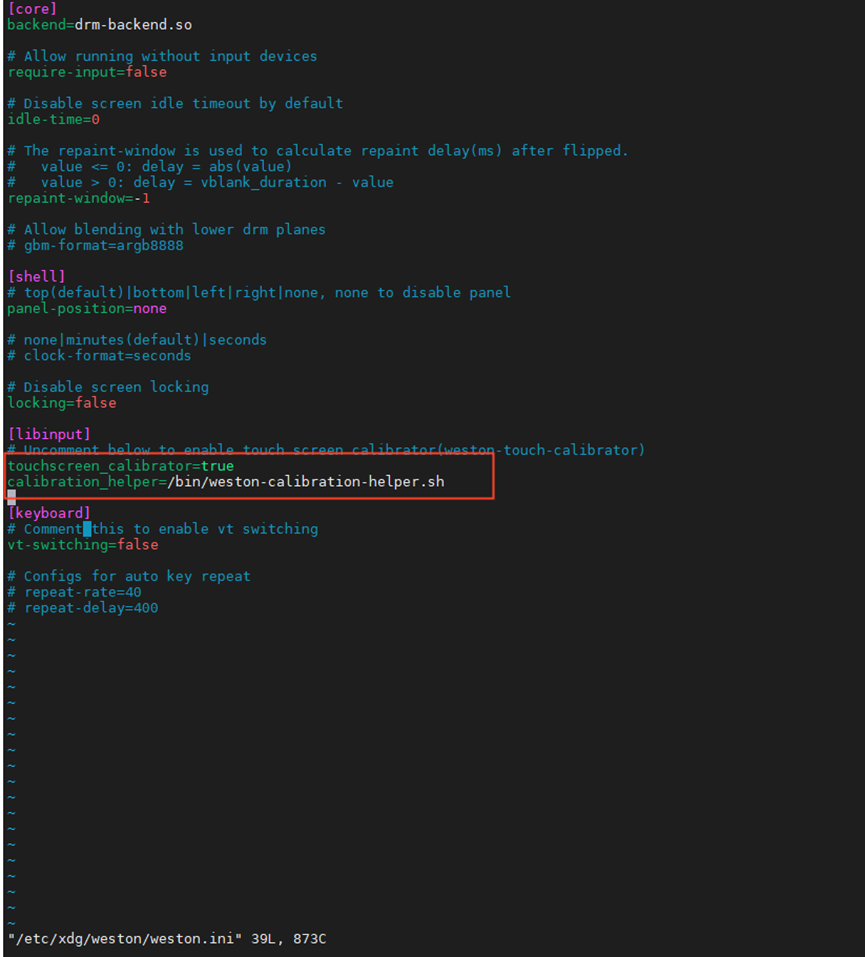Click the locking=false line
The height and width of the screenshot is (957, 865).
pyautogui.click(x=62, y=403)
